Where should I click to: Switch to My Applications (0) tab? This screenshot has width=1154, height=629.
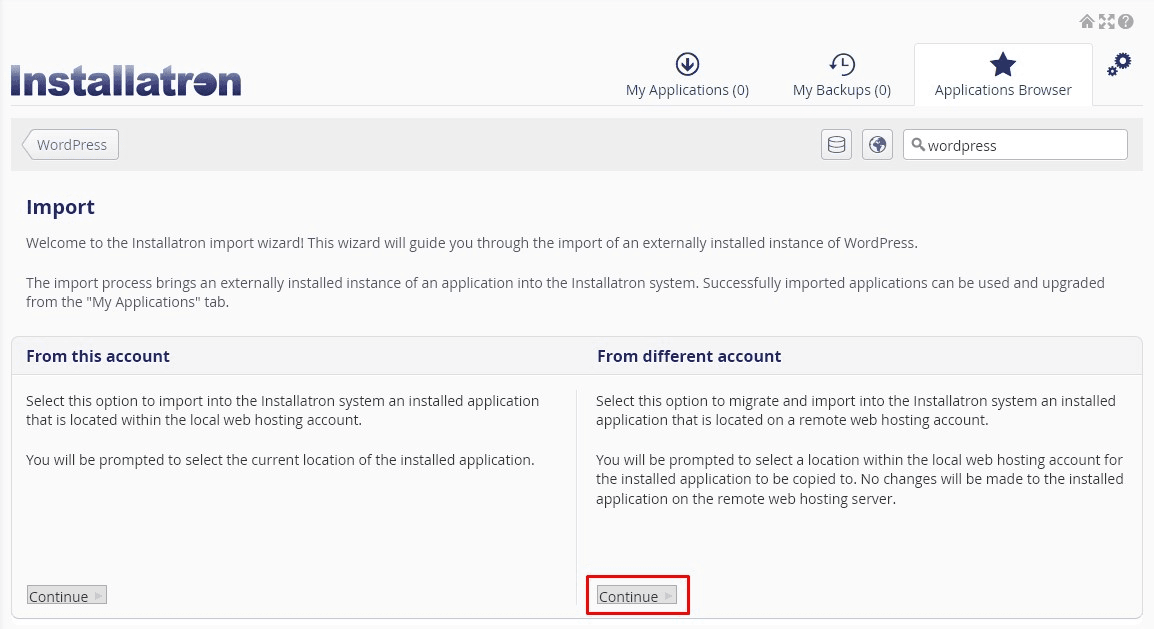click(687, 75)
